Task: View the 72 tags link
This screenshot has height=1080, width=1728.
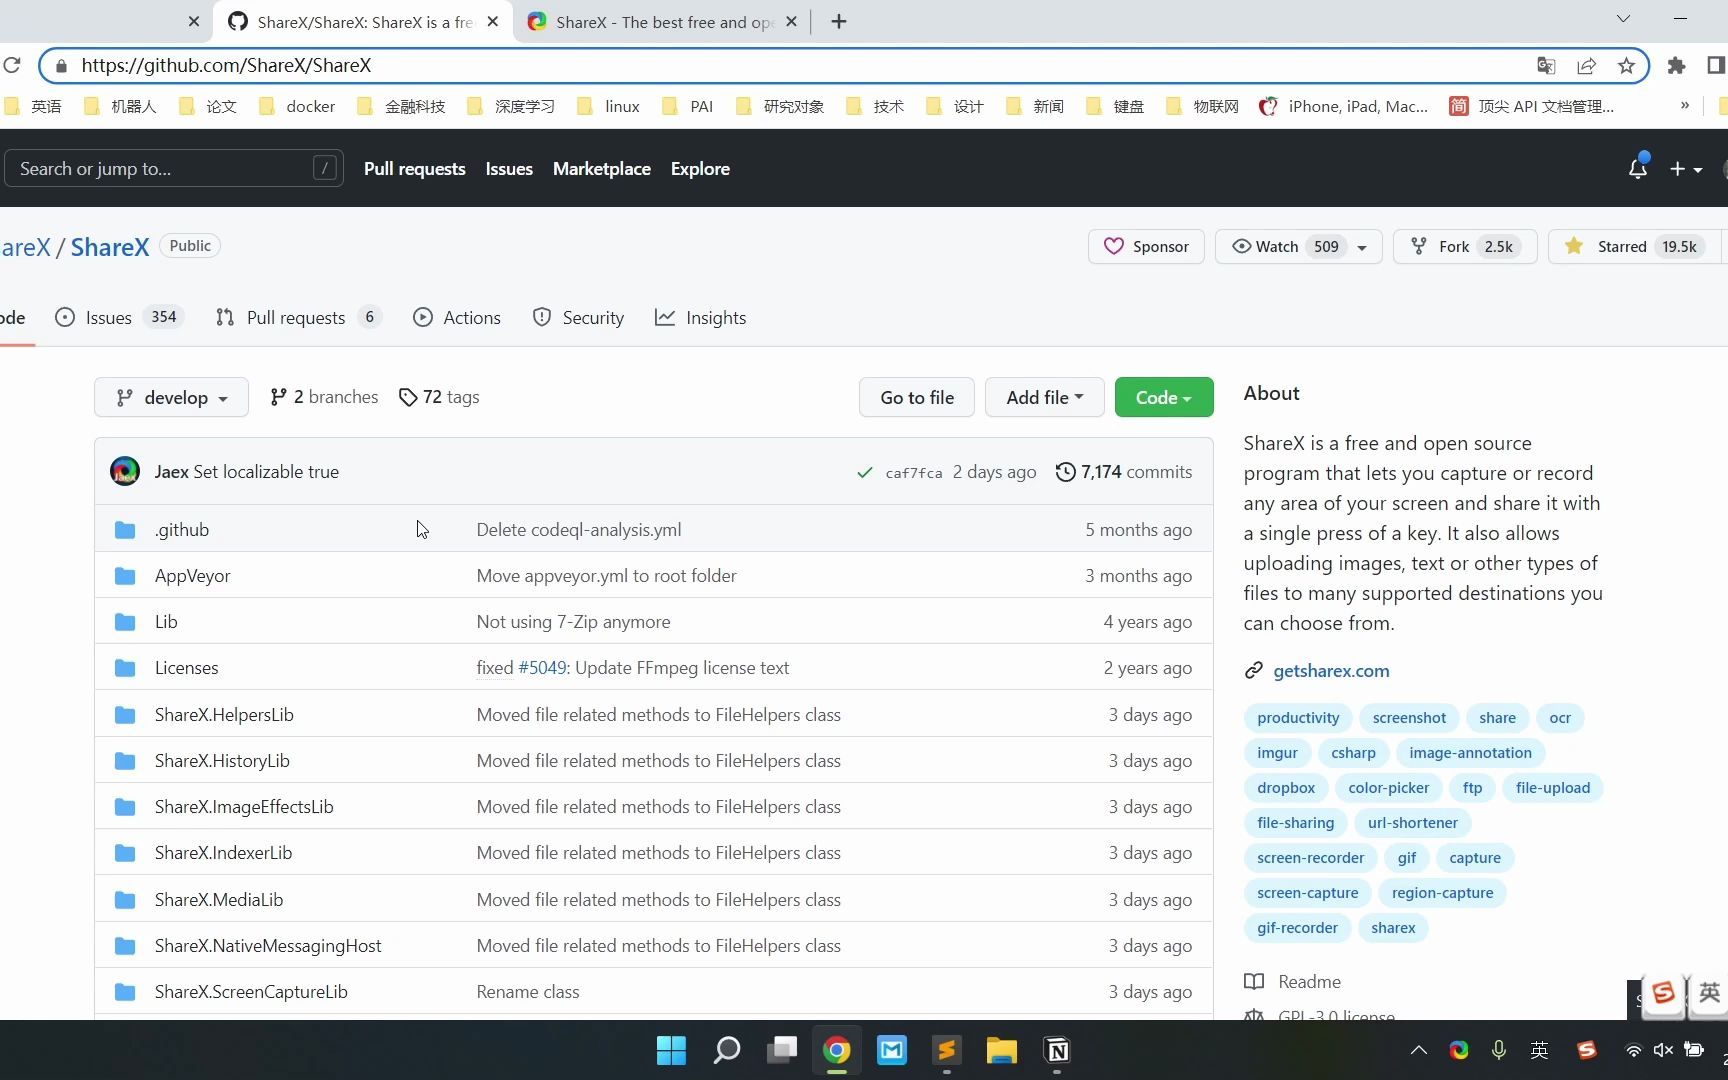Action: 439,397
